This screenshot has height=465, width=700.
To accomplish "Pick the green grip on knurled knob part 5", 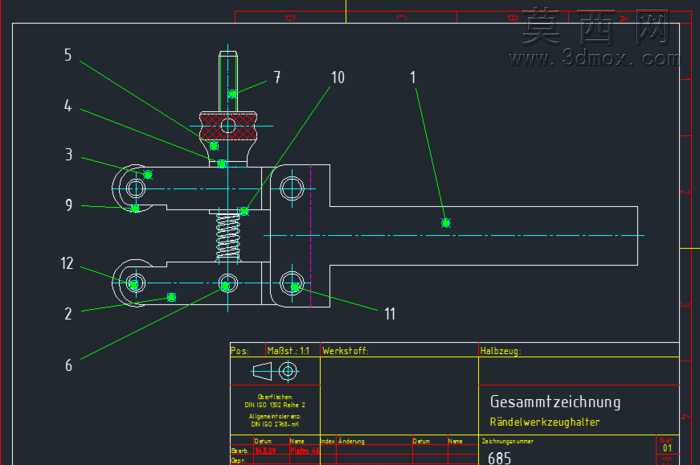I will [214, 146].
